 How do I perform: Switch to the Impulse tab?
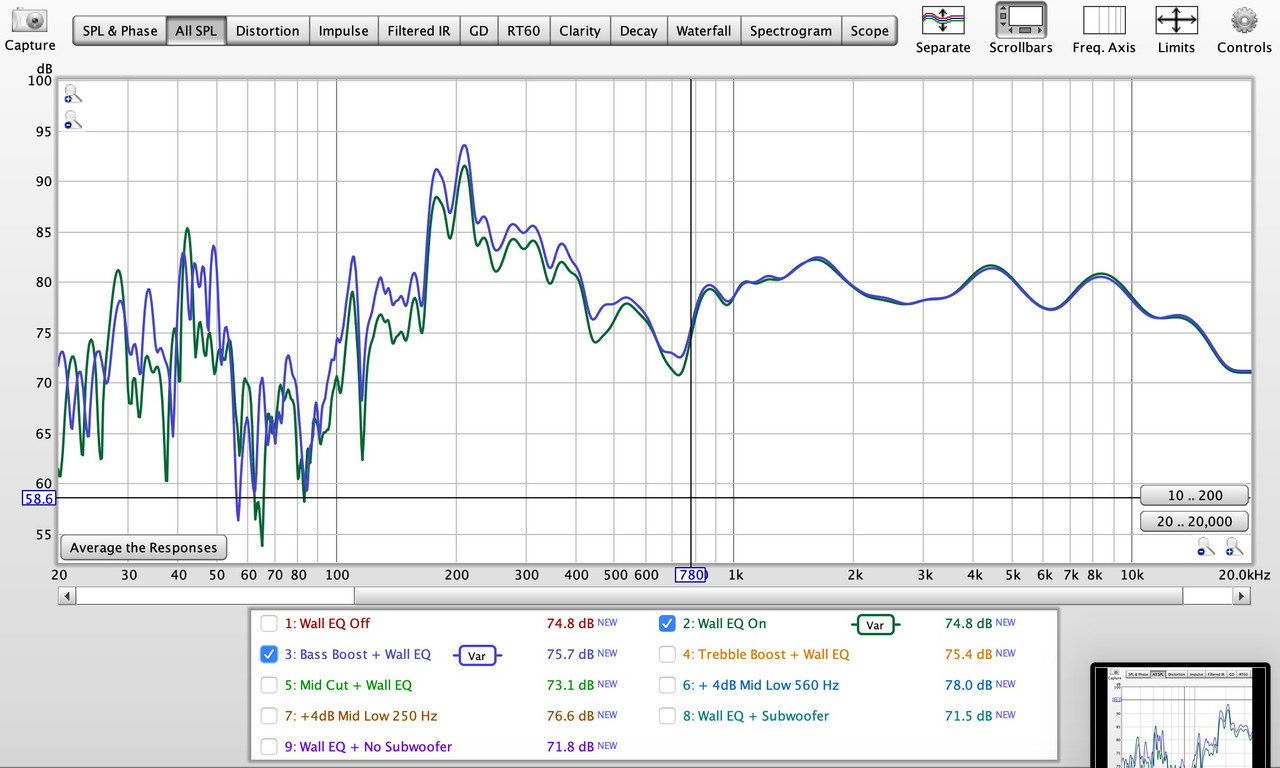343,31
